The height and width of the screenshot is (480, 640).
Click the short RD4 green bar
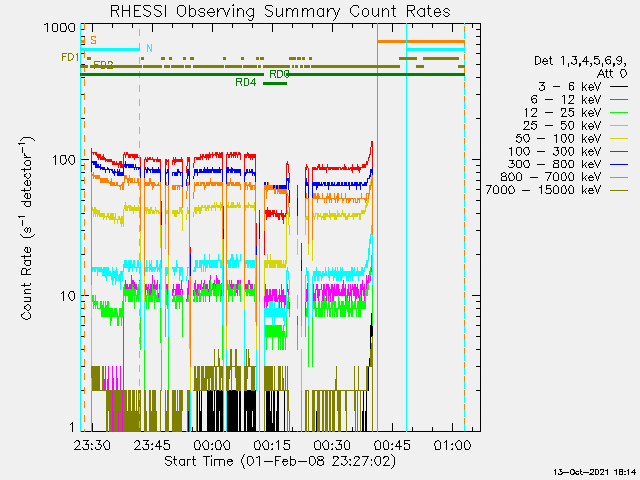click(275, 83)
